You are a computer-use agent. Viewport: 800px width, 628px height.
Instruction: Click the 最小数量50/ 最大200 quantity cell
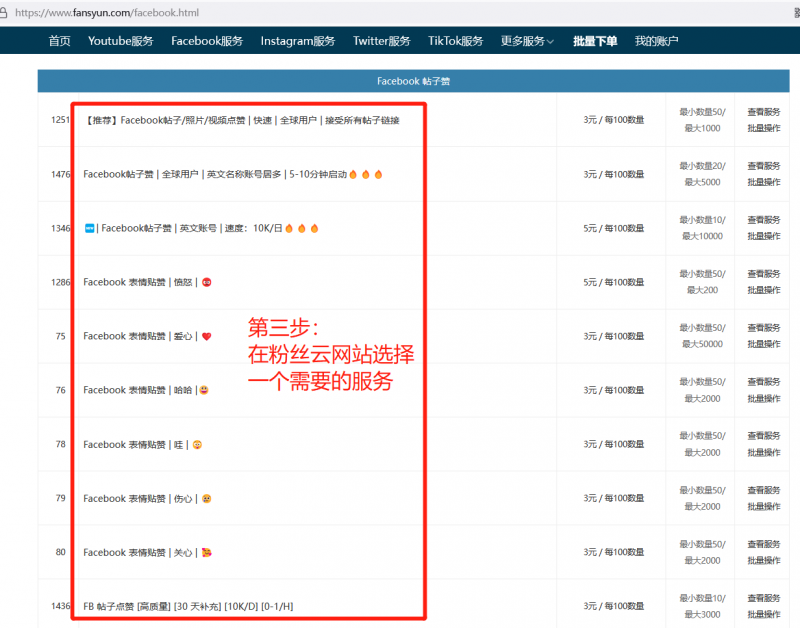702,282
